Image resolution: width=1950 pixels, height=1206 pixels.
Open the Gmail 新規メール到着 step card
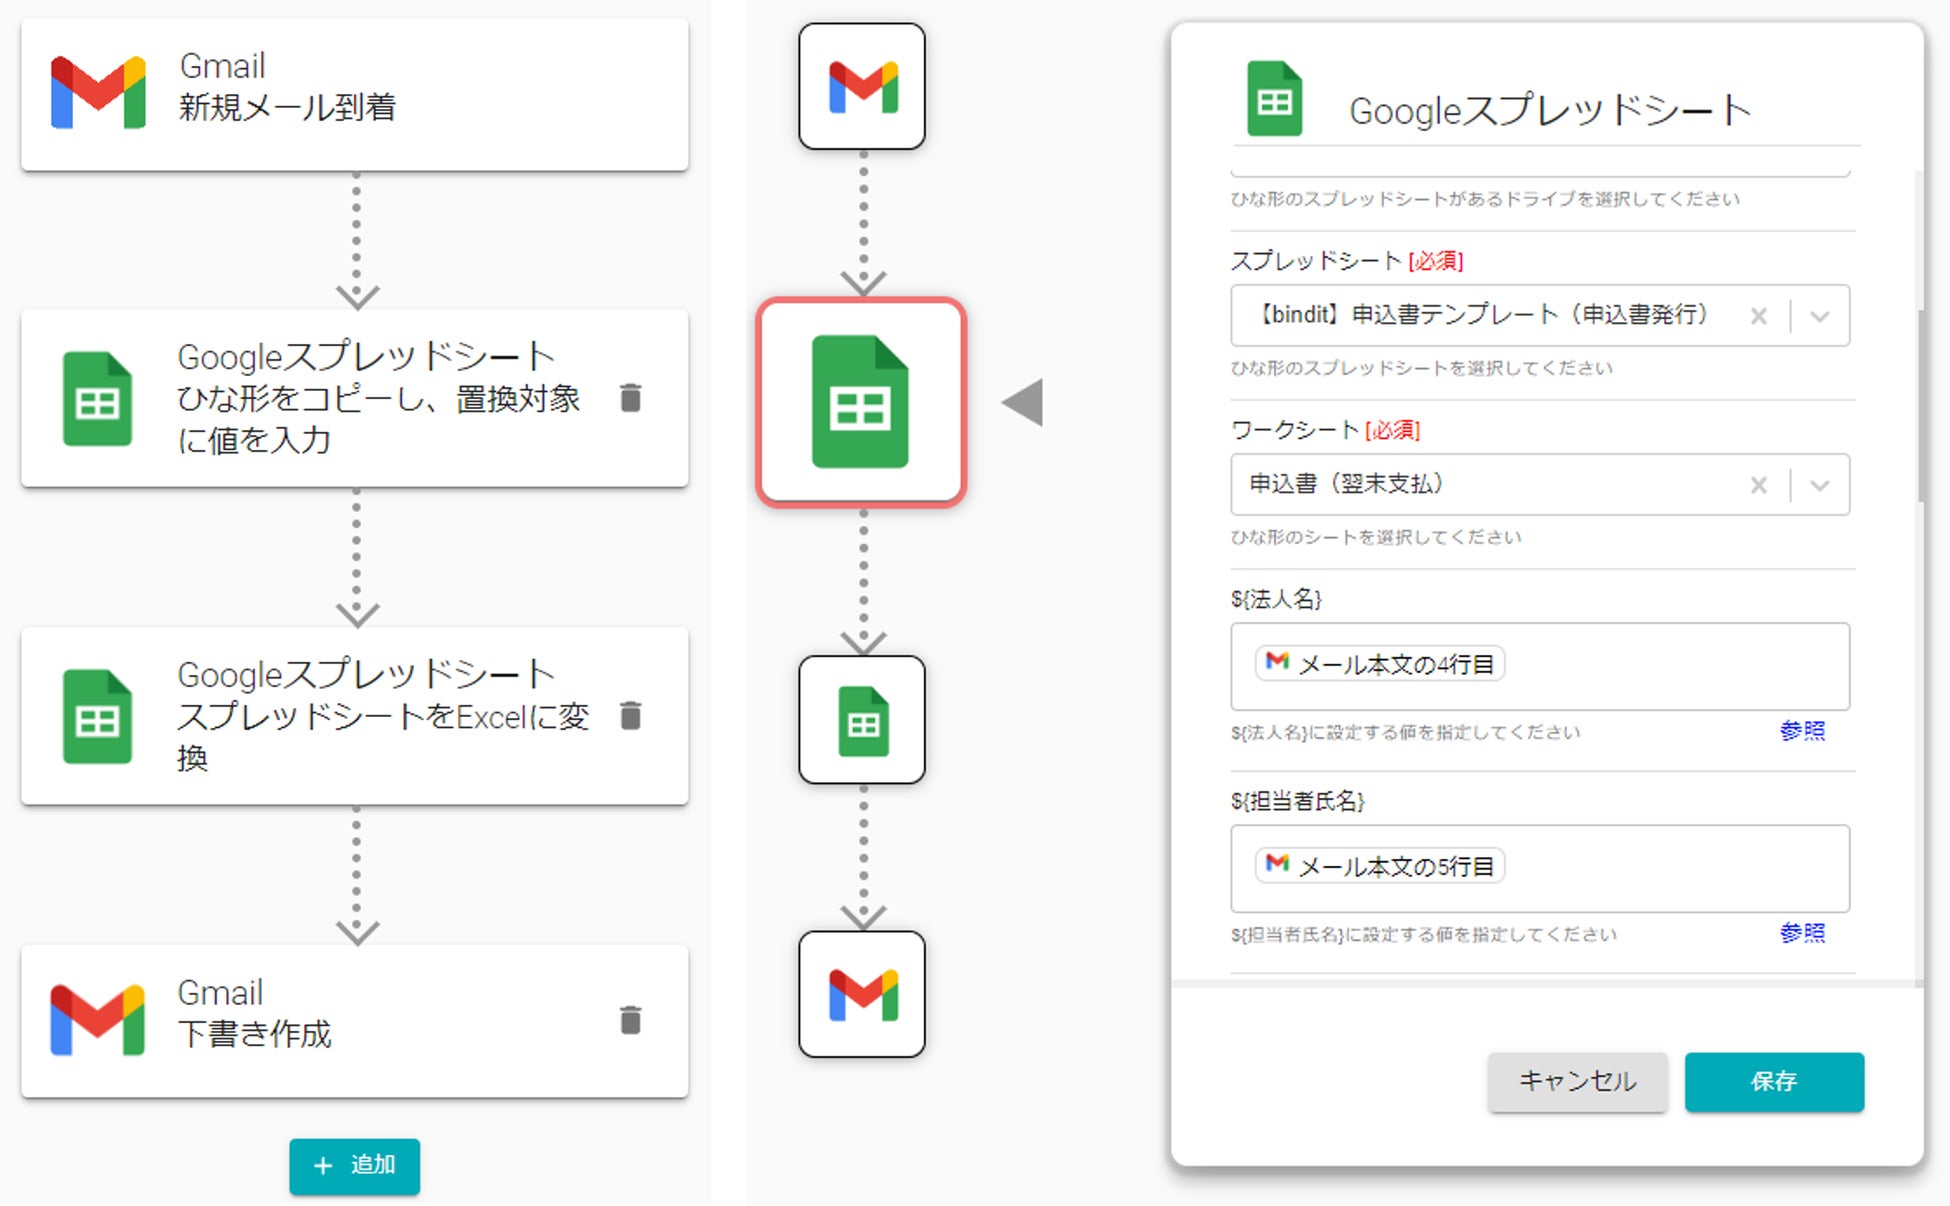[354, 94]
